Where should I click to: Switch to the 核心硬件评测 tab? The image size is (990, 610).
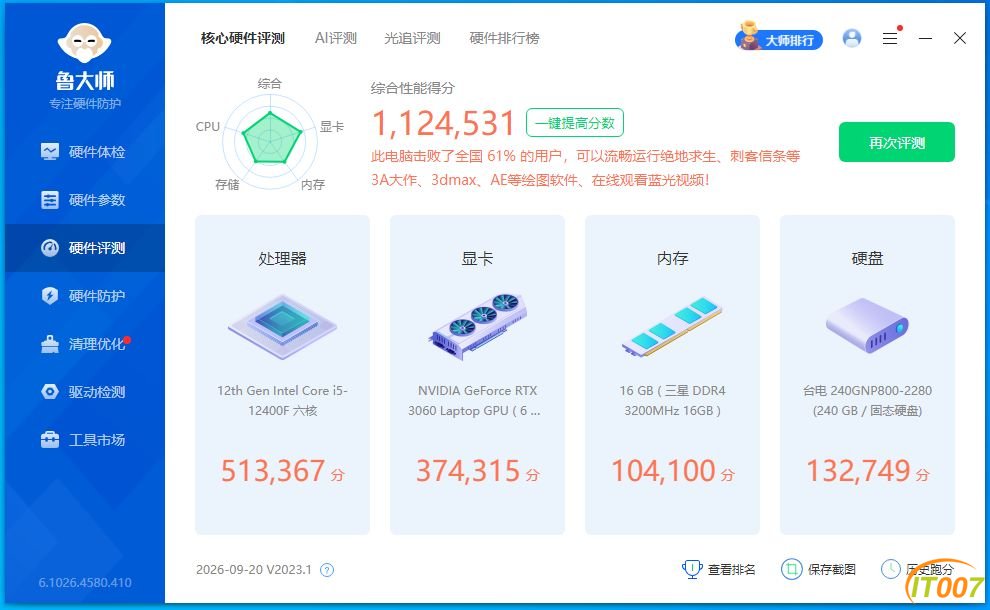(x=242, y=38)
